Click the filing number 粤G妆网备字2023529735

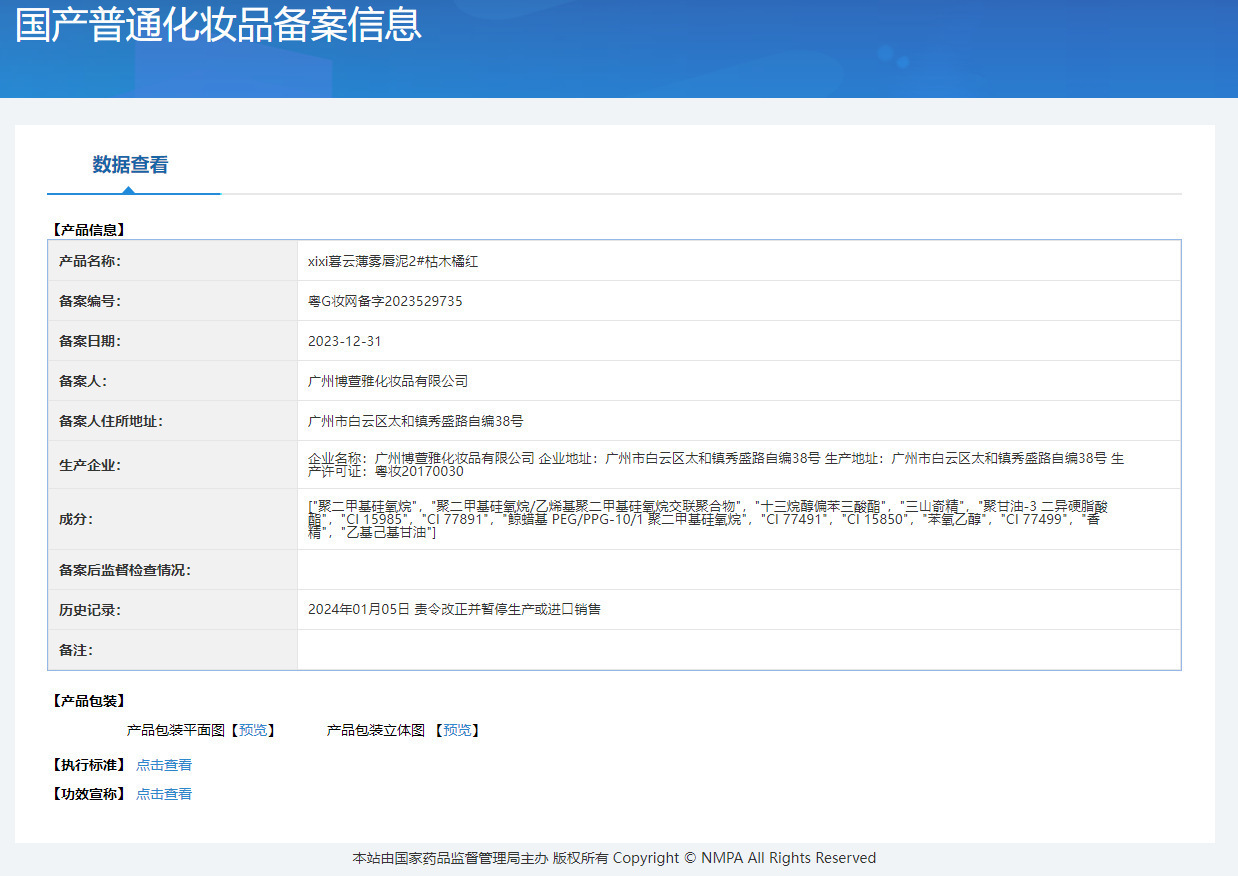[x=385, y=301]
